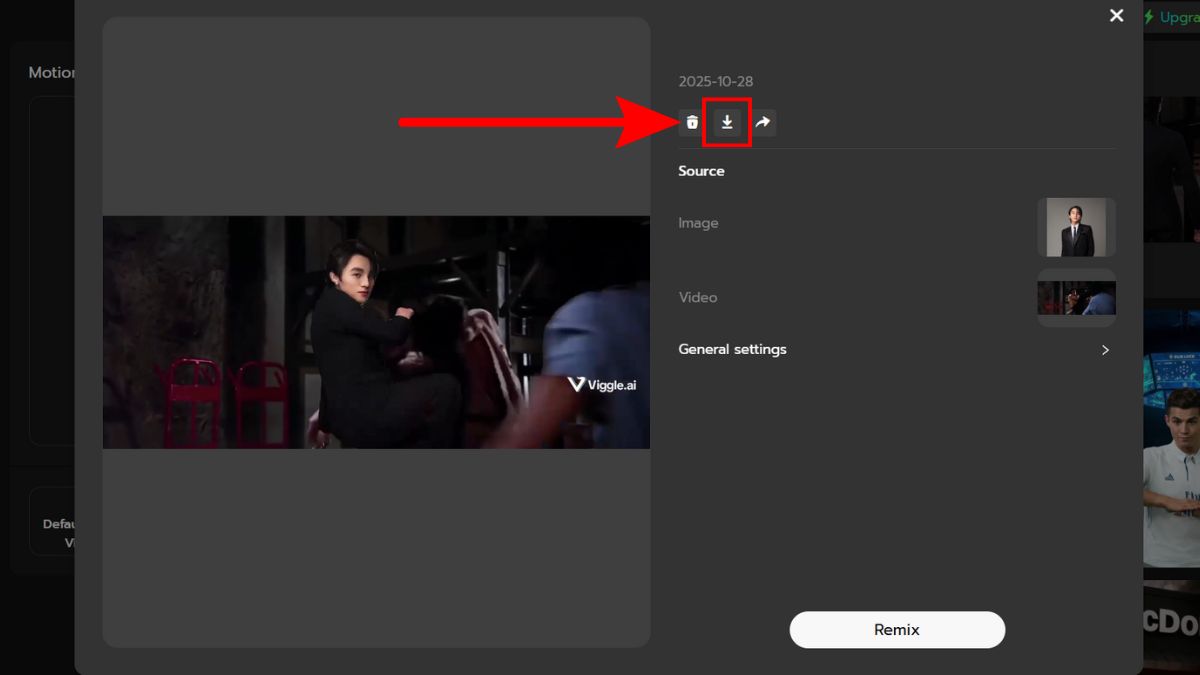Image resolution: width=1200 pixels, height=675 pixels.
Task: Delete the generated video using trash icon
Action: (x=691, y=122)
